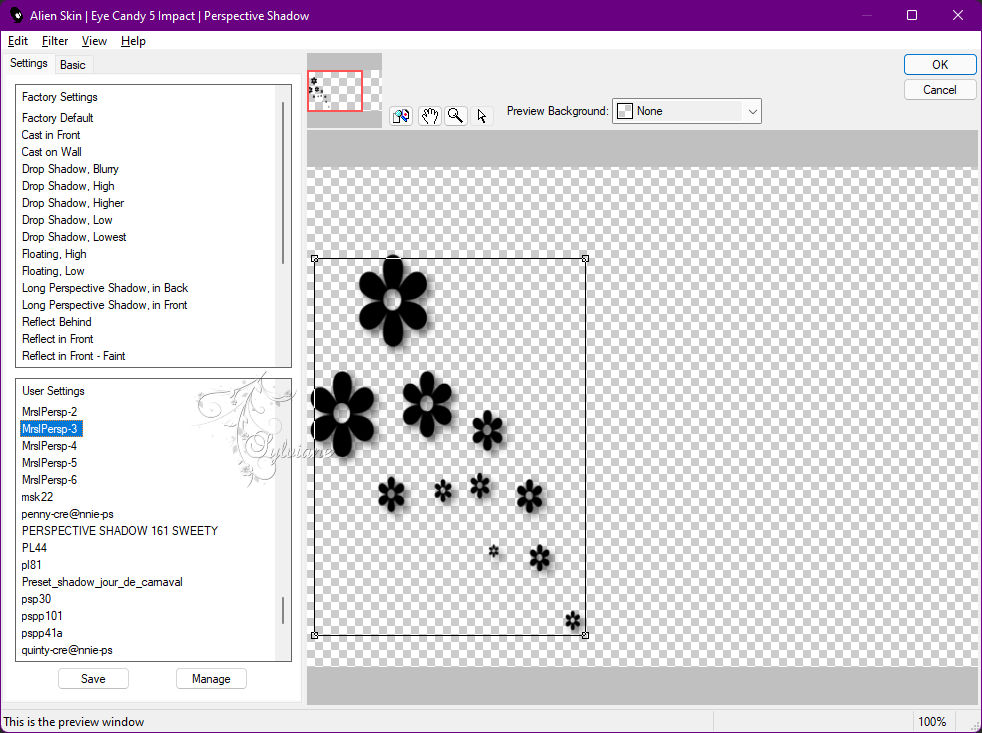
Task: Choose the psp30 user setting
Action: [x=36, y=599]
